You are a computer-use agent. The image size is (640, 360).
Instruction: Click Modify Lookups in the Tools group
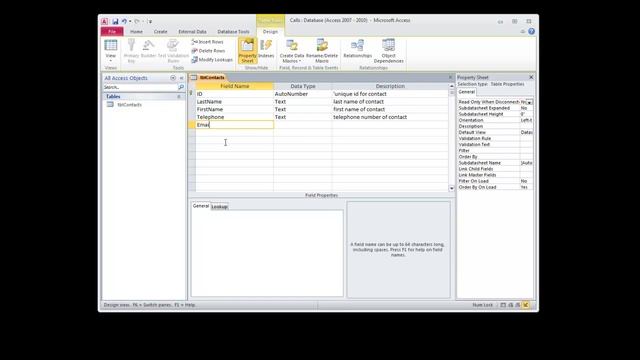point(212,60)
